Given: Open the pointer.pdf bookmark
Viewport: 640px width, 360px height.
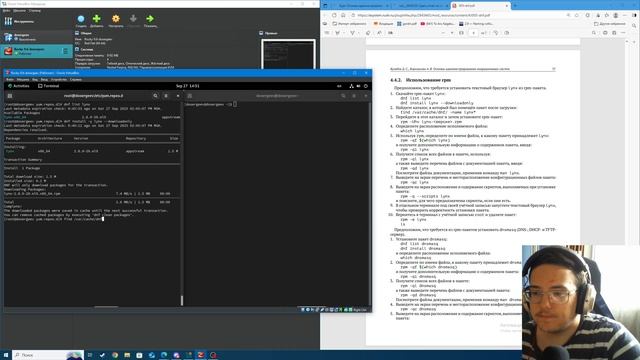Looking at the screenshot, I should pos(407,24).
